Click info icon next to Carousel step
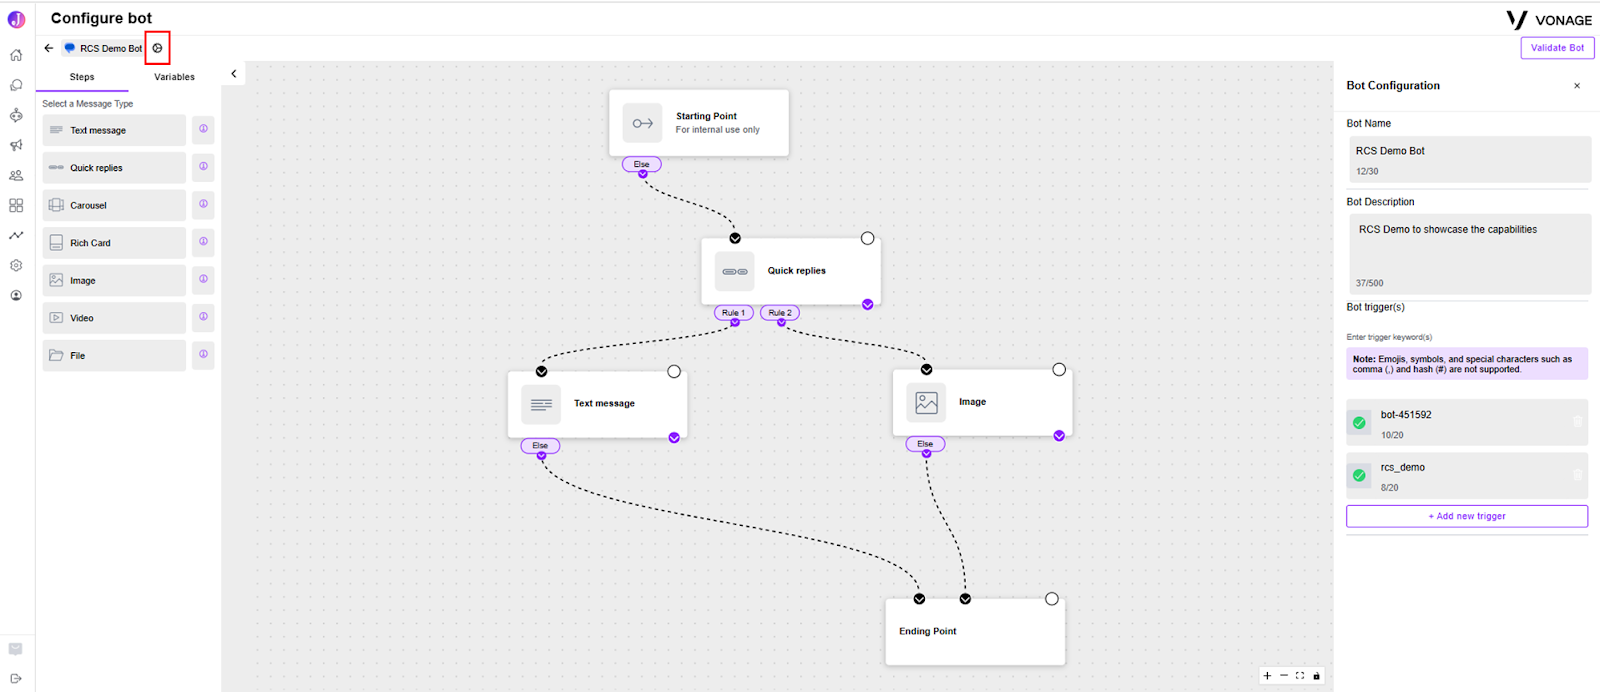The height and width of the screenshot is (692, 1600). (x=203, y=204)
